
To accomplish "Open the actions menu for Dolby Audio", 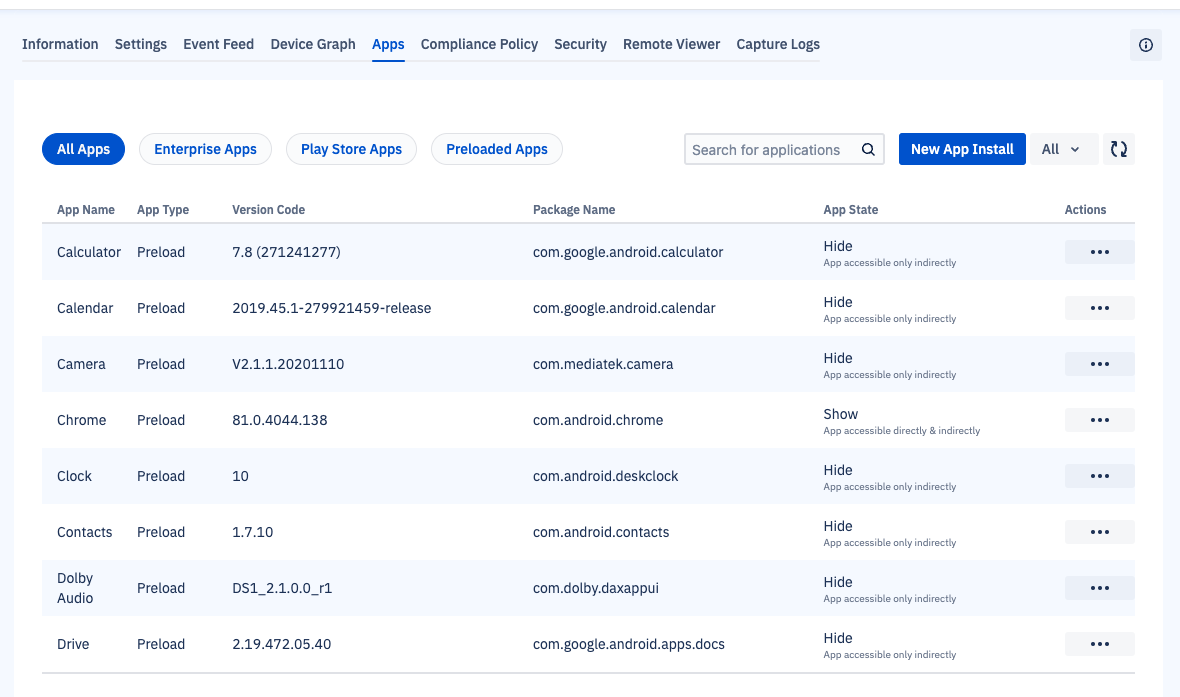I will tap(1099, 588).
